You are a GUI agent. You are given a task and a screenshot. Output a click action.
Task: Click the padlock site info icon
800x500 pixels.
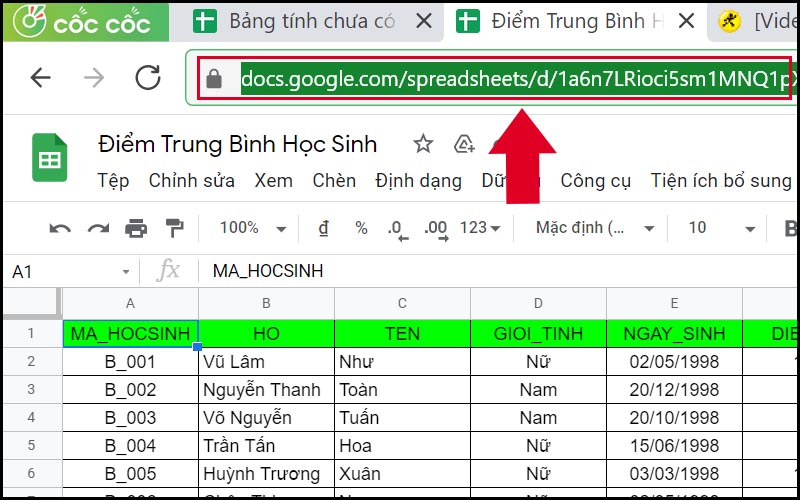[x=214, y=79]
